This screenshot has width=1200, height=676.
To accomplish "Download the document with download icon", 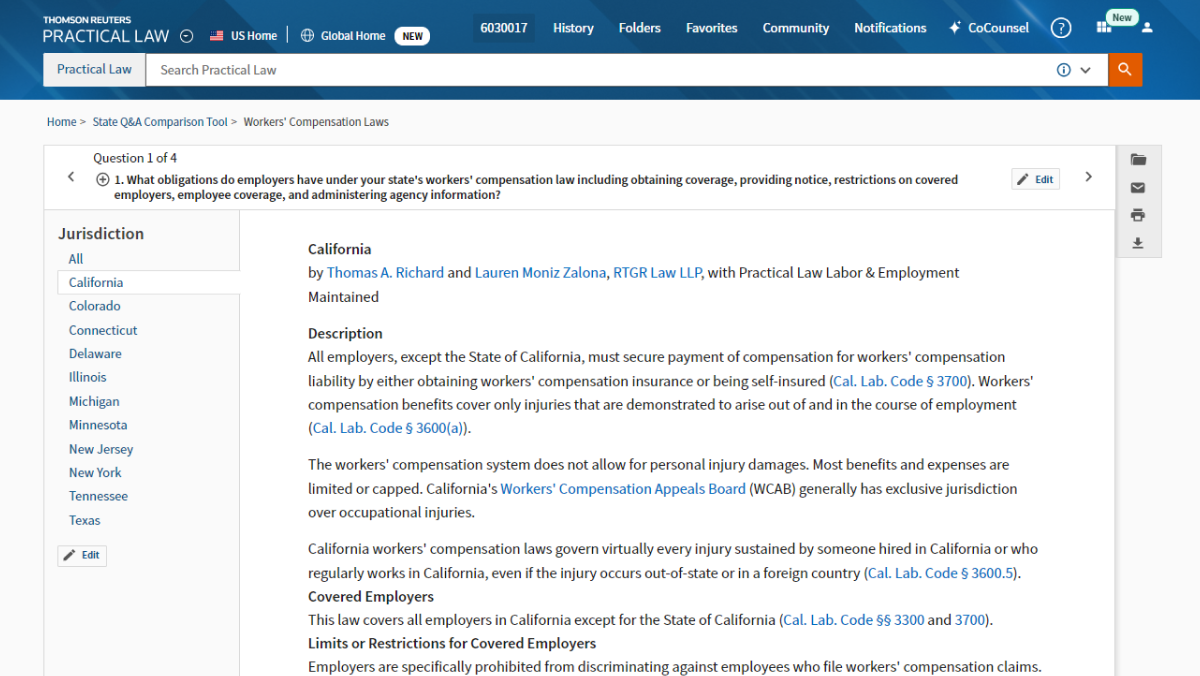I will [1138, 243].
